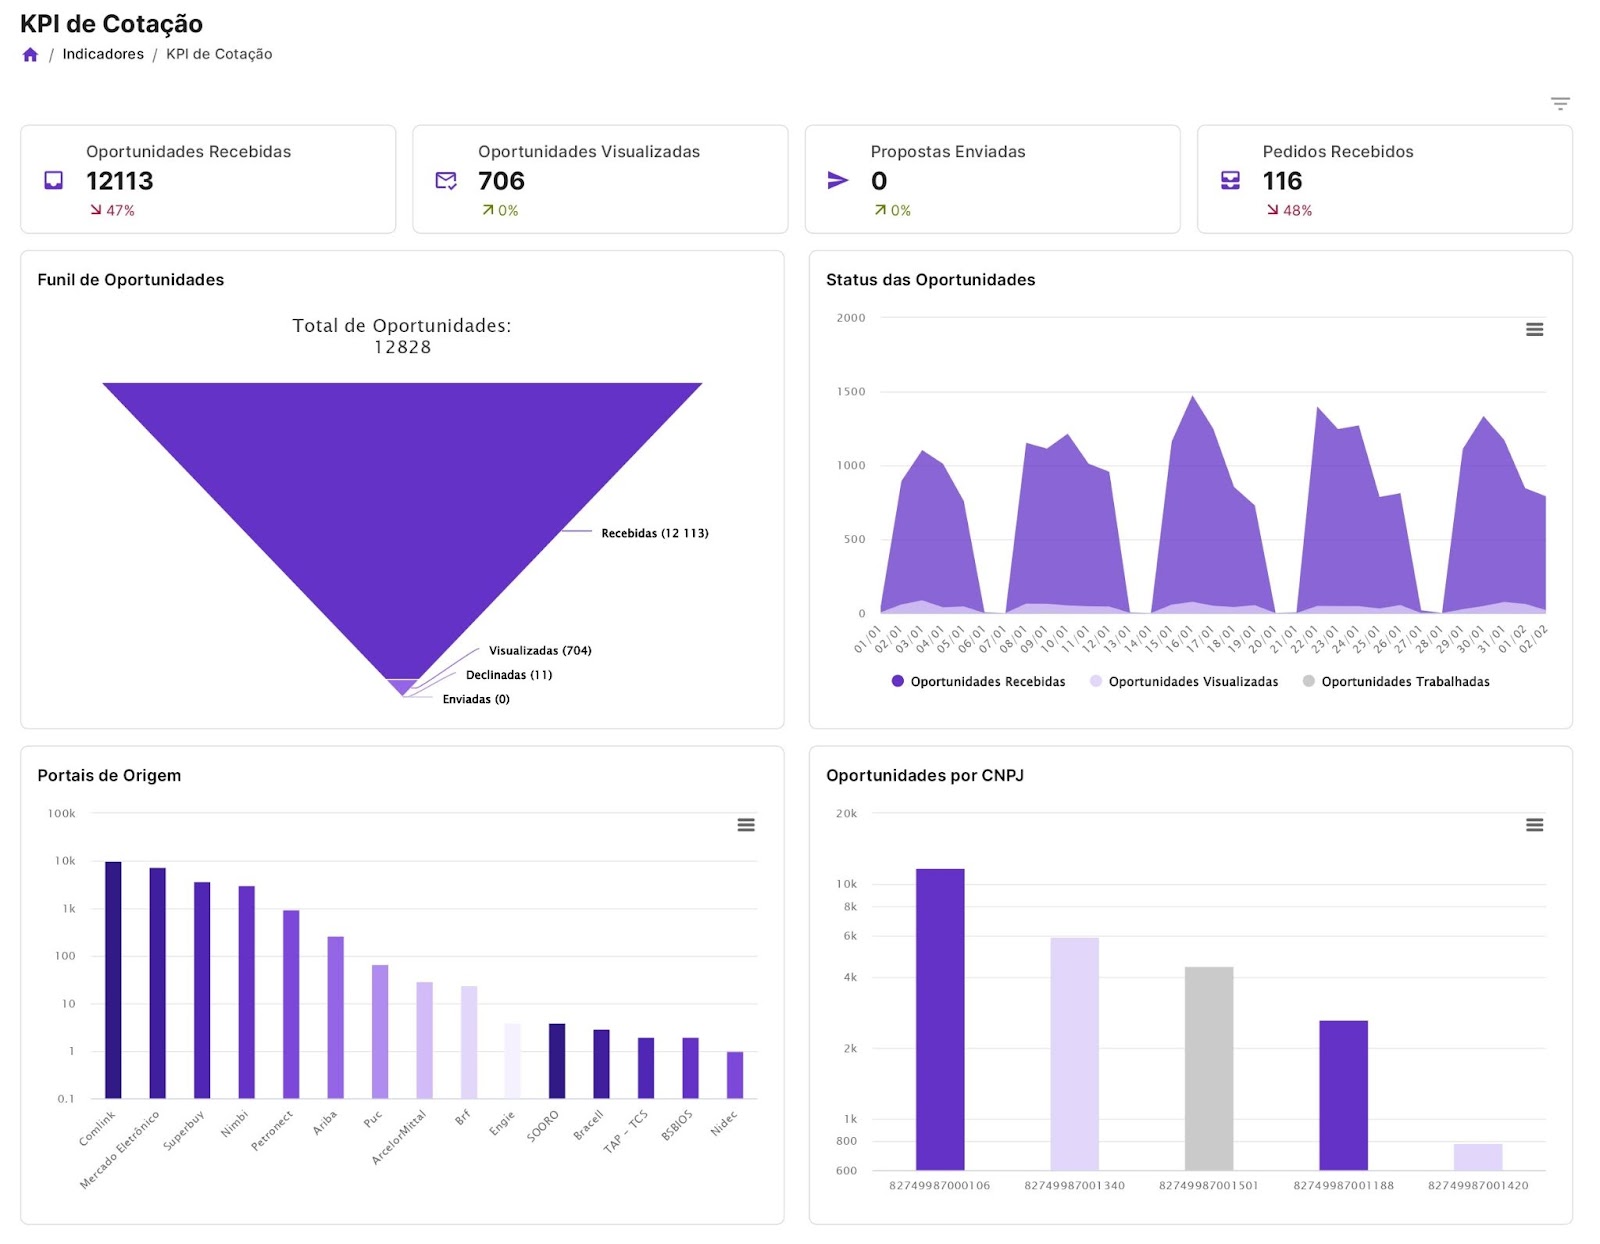Click the Oportunidades Visualizadas envelope icon

pyautogui.click(x=446, y=180)
